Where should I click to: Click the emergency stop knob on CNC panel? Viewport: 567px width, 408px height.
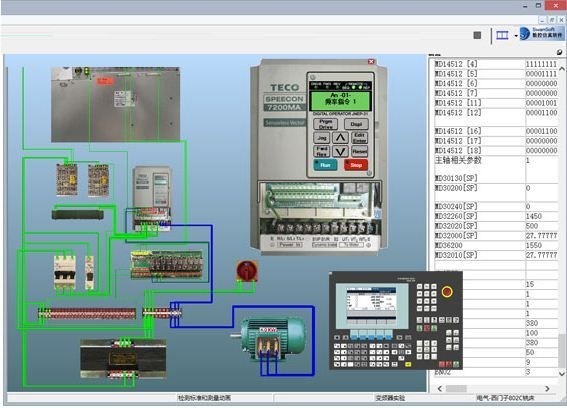pyautogui.click(x=447, y=292)
